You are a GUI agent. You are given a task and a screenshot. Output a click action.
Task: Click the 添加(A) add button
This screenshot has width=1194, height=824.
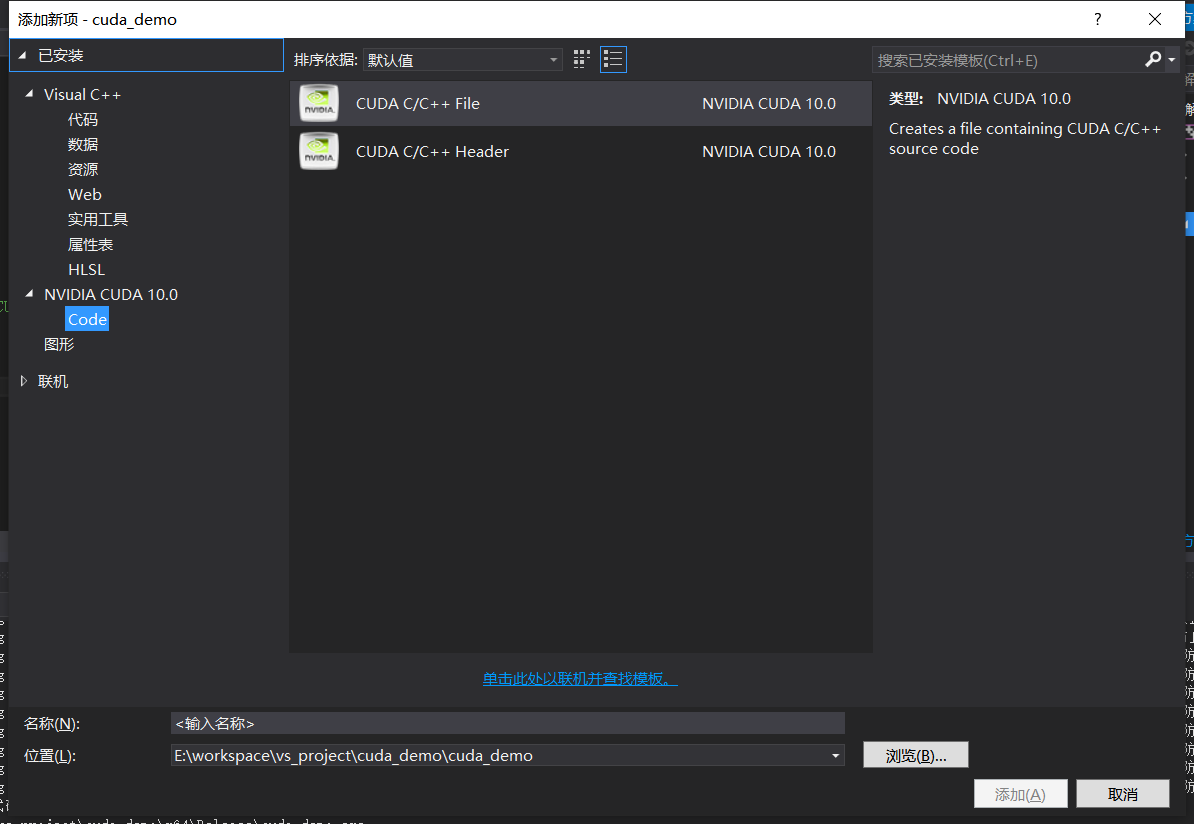click(x=1020, y=794)
